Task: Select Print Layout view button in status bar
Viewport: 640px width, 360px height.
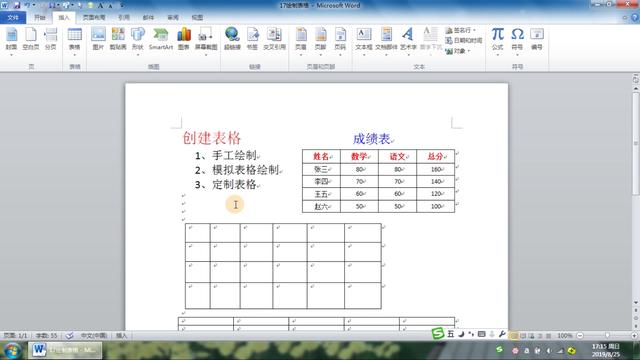Action: 514,336
